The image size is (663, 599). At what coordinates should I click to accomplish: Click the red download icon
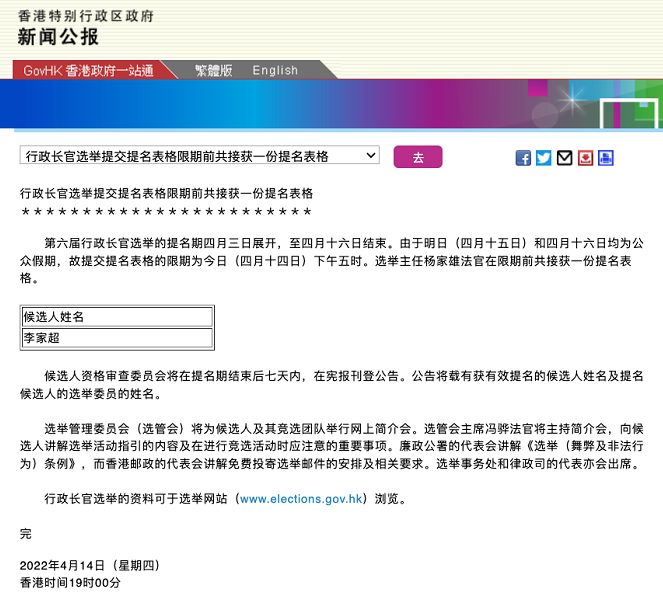pos(585,158)
